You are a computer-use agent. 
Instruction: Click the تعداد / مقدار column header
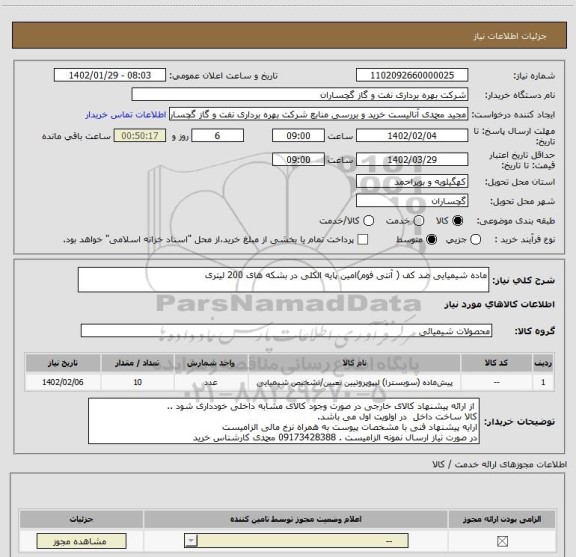(137, 363)
